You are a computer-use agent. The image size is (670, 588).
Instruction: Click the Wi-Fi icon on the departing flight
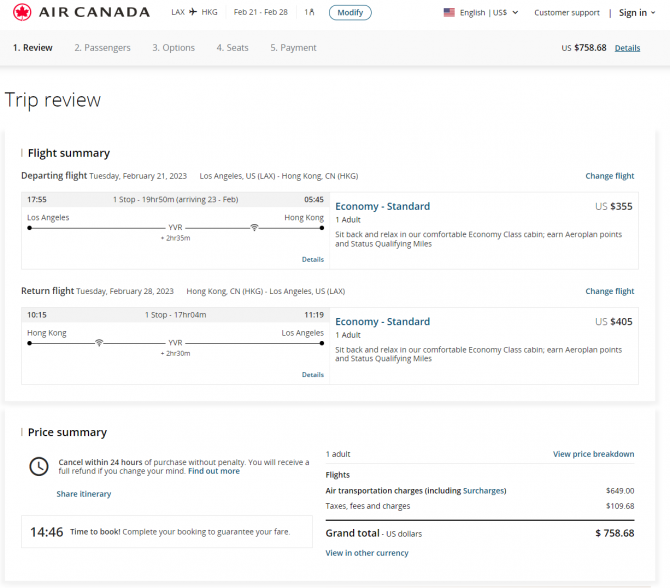[254, 227]
